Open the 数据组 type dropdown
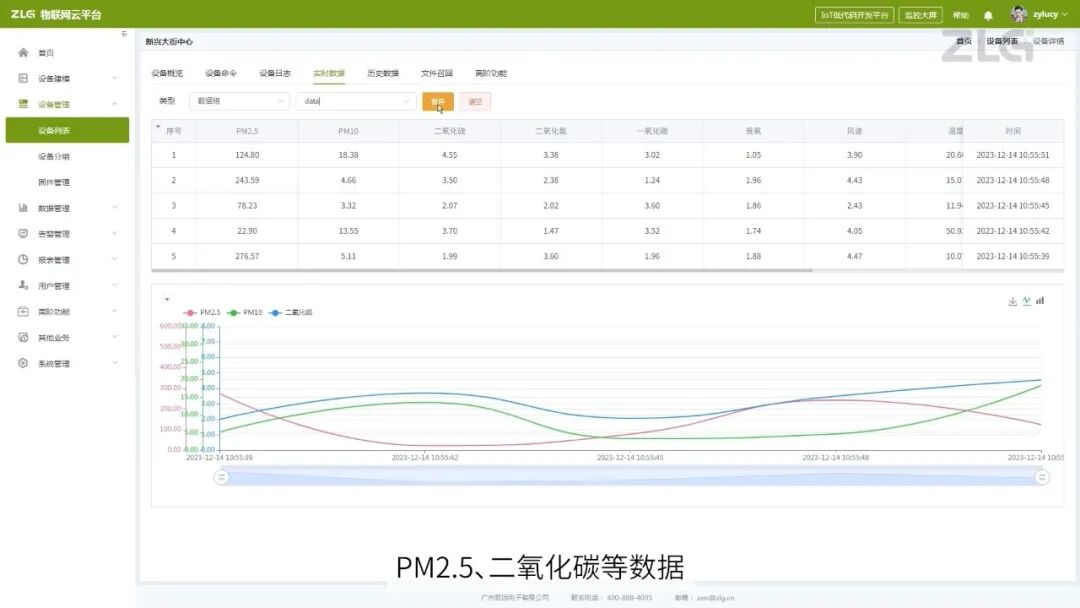 coord(239,101)
